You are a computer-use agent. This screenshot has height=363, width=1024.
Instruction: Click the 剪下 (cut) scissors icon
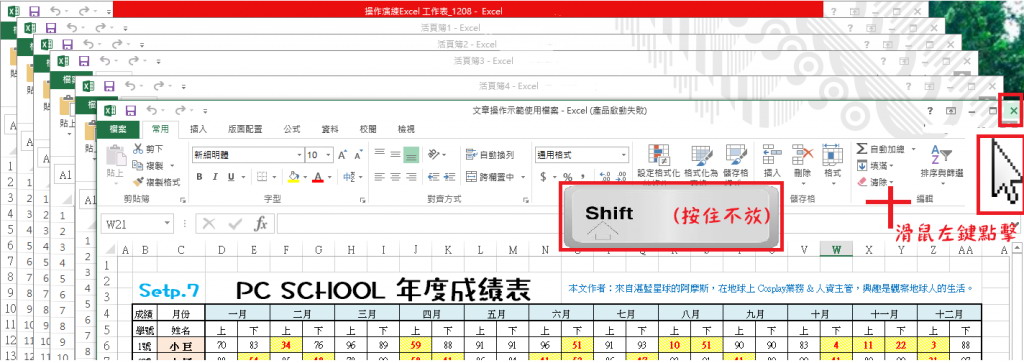click(x=138, y=149)
